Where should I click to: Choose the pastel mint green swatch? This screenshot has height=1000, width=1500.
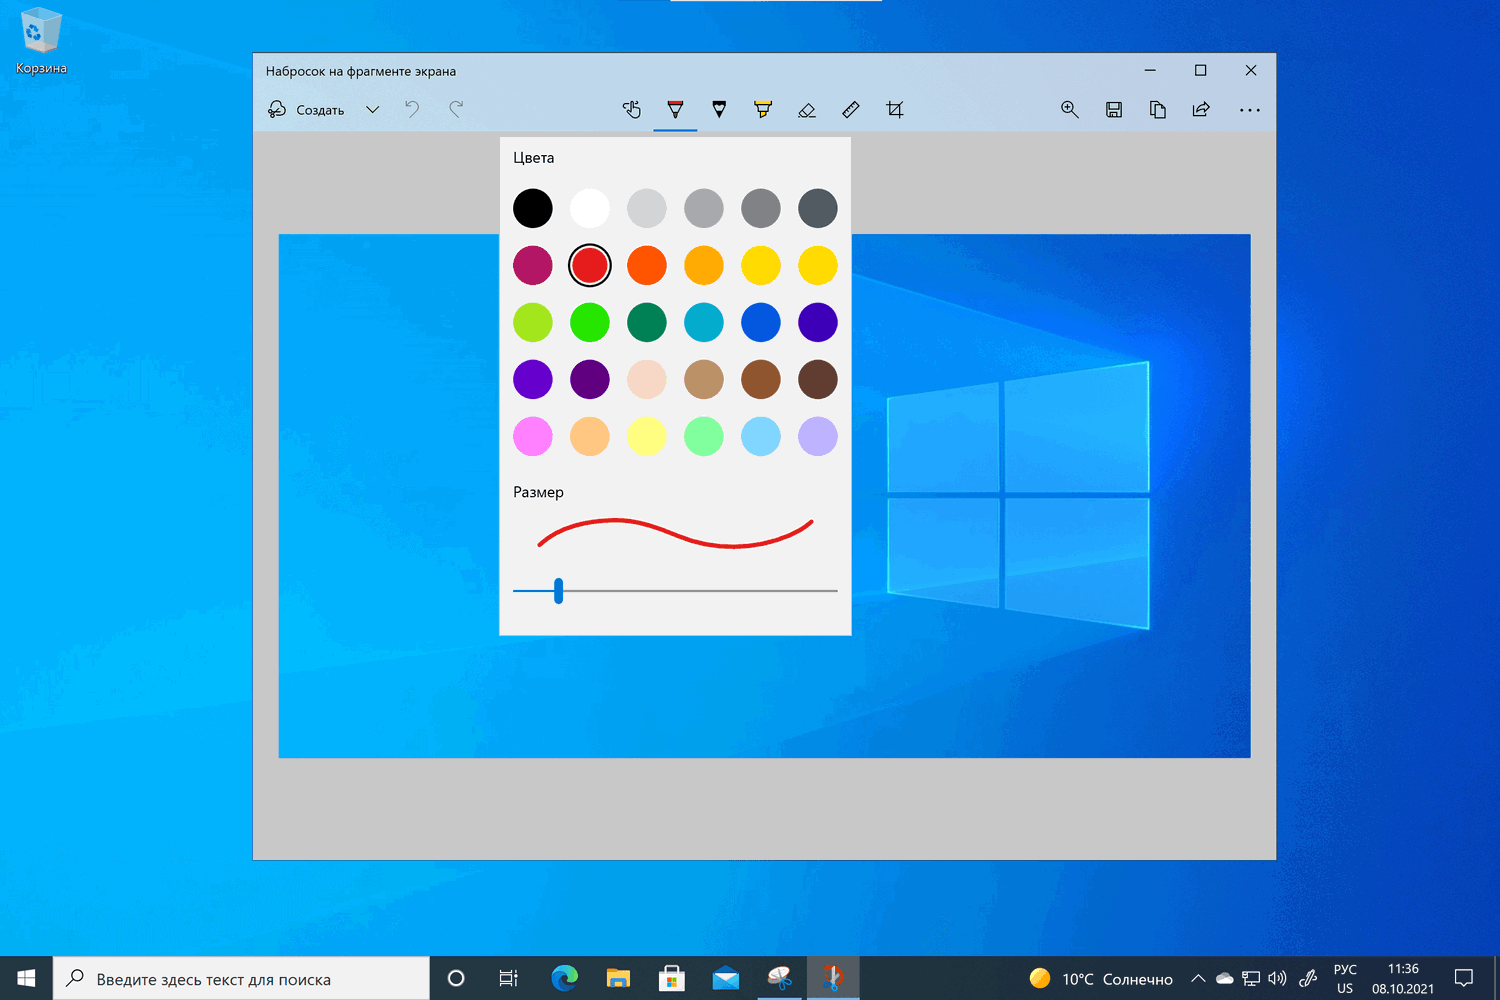(704, 436)
